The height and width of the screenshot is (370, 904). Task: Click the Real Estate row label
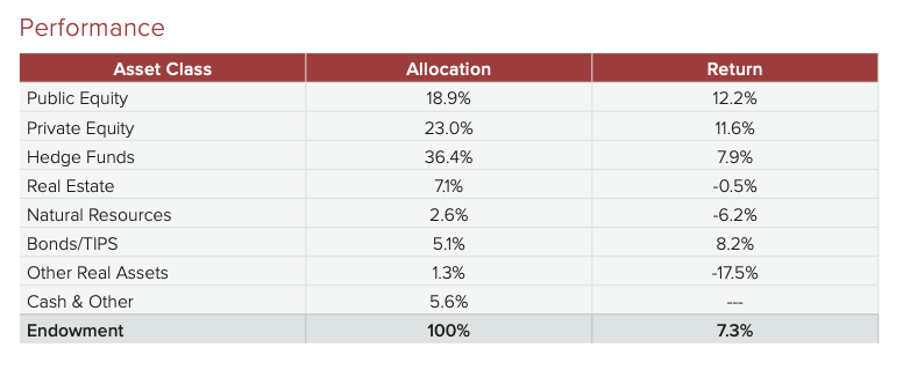point(70,186)
